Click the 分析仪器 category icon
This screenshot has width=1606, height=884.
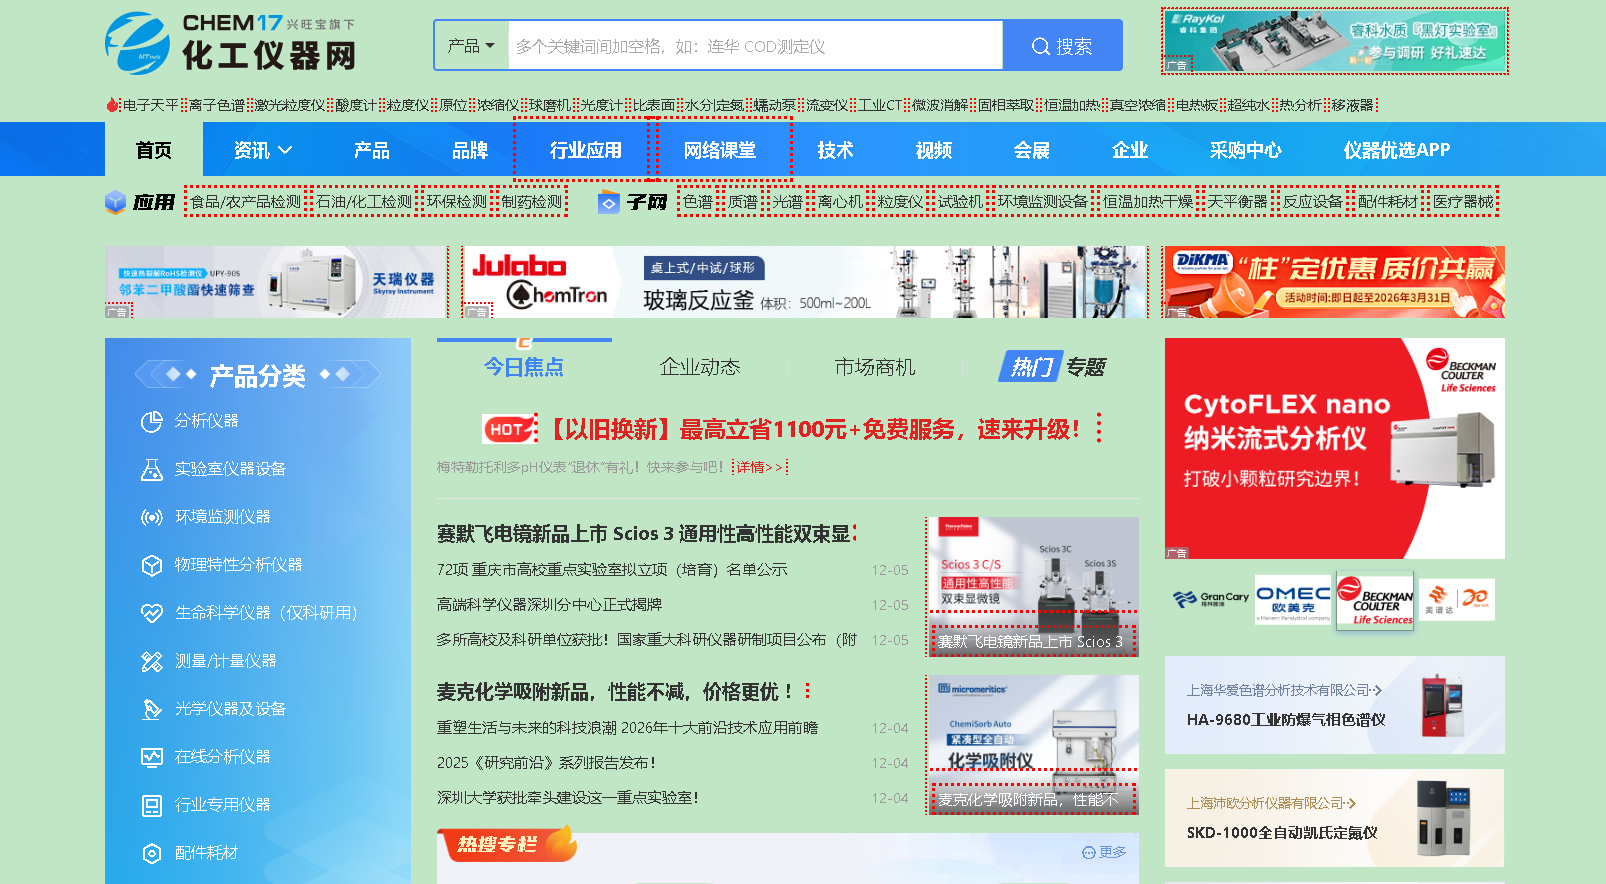(x=152, y=422)
